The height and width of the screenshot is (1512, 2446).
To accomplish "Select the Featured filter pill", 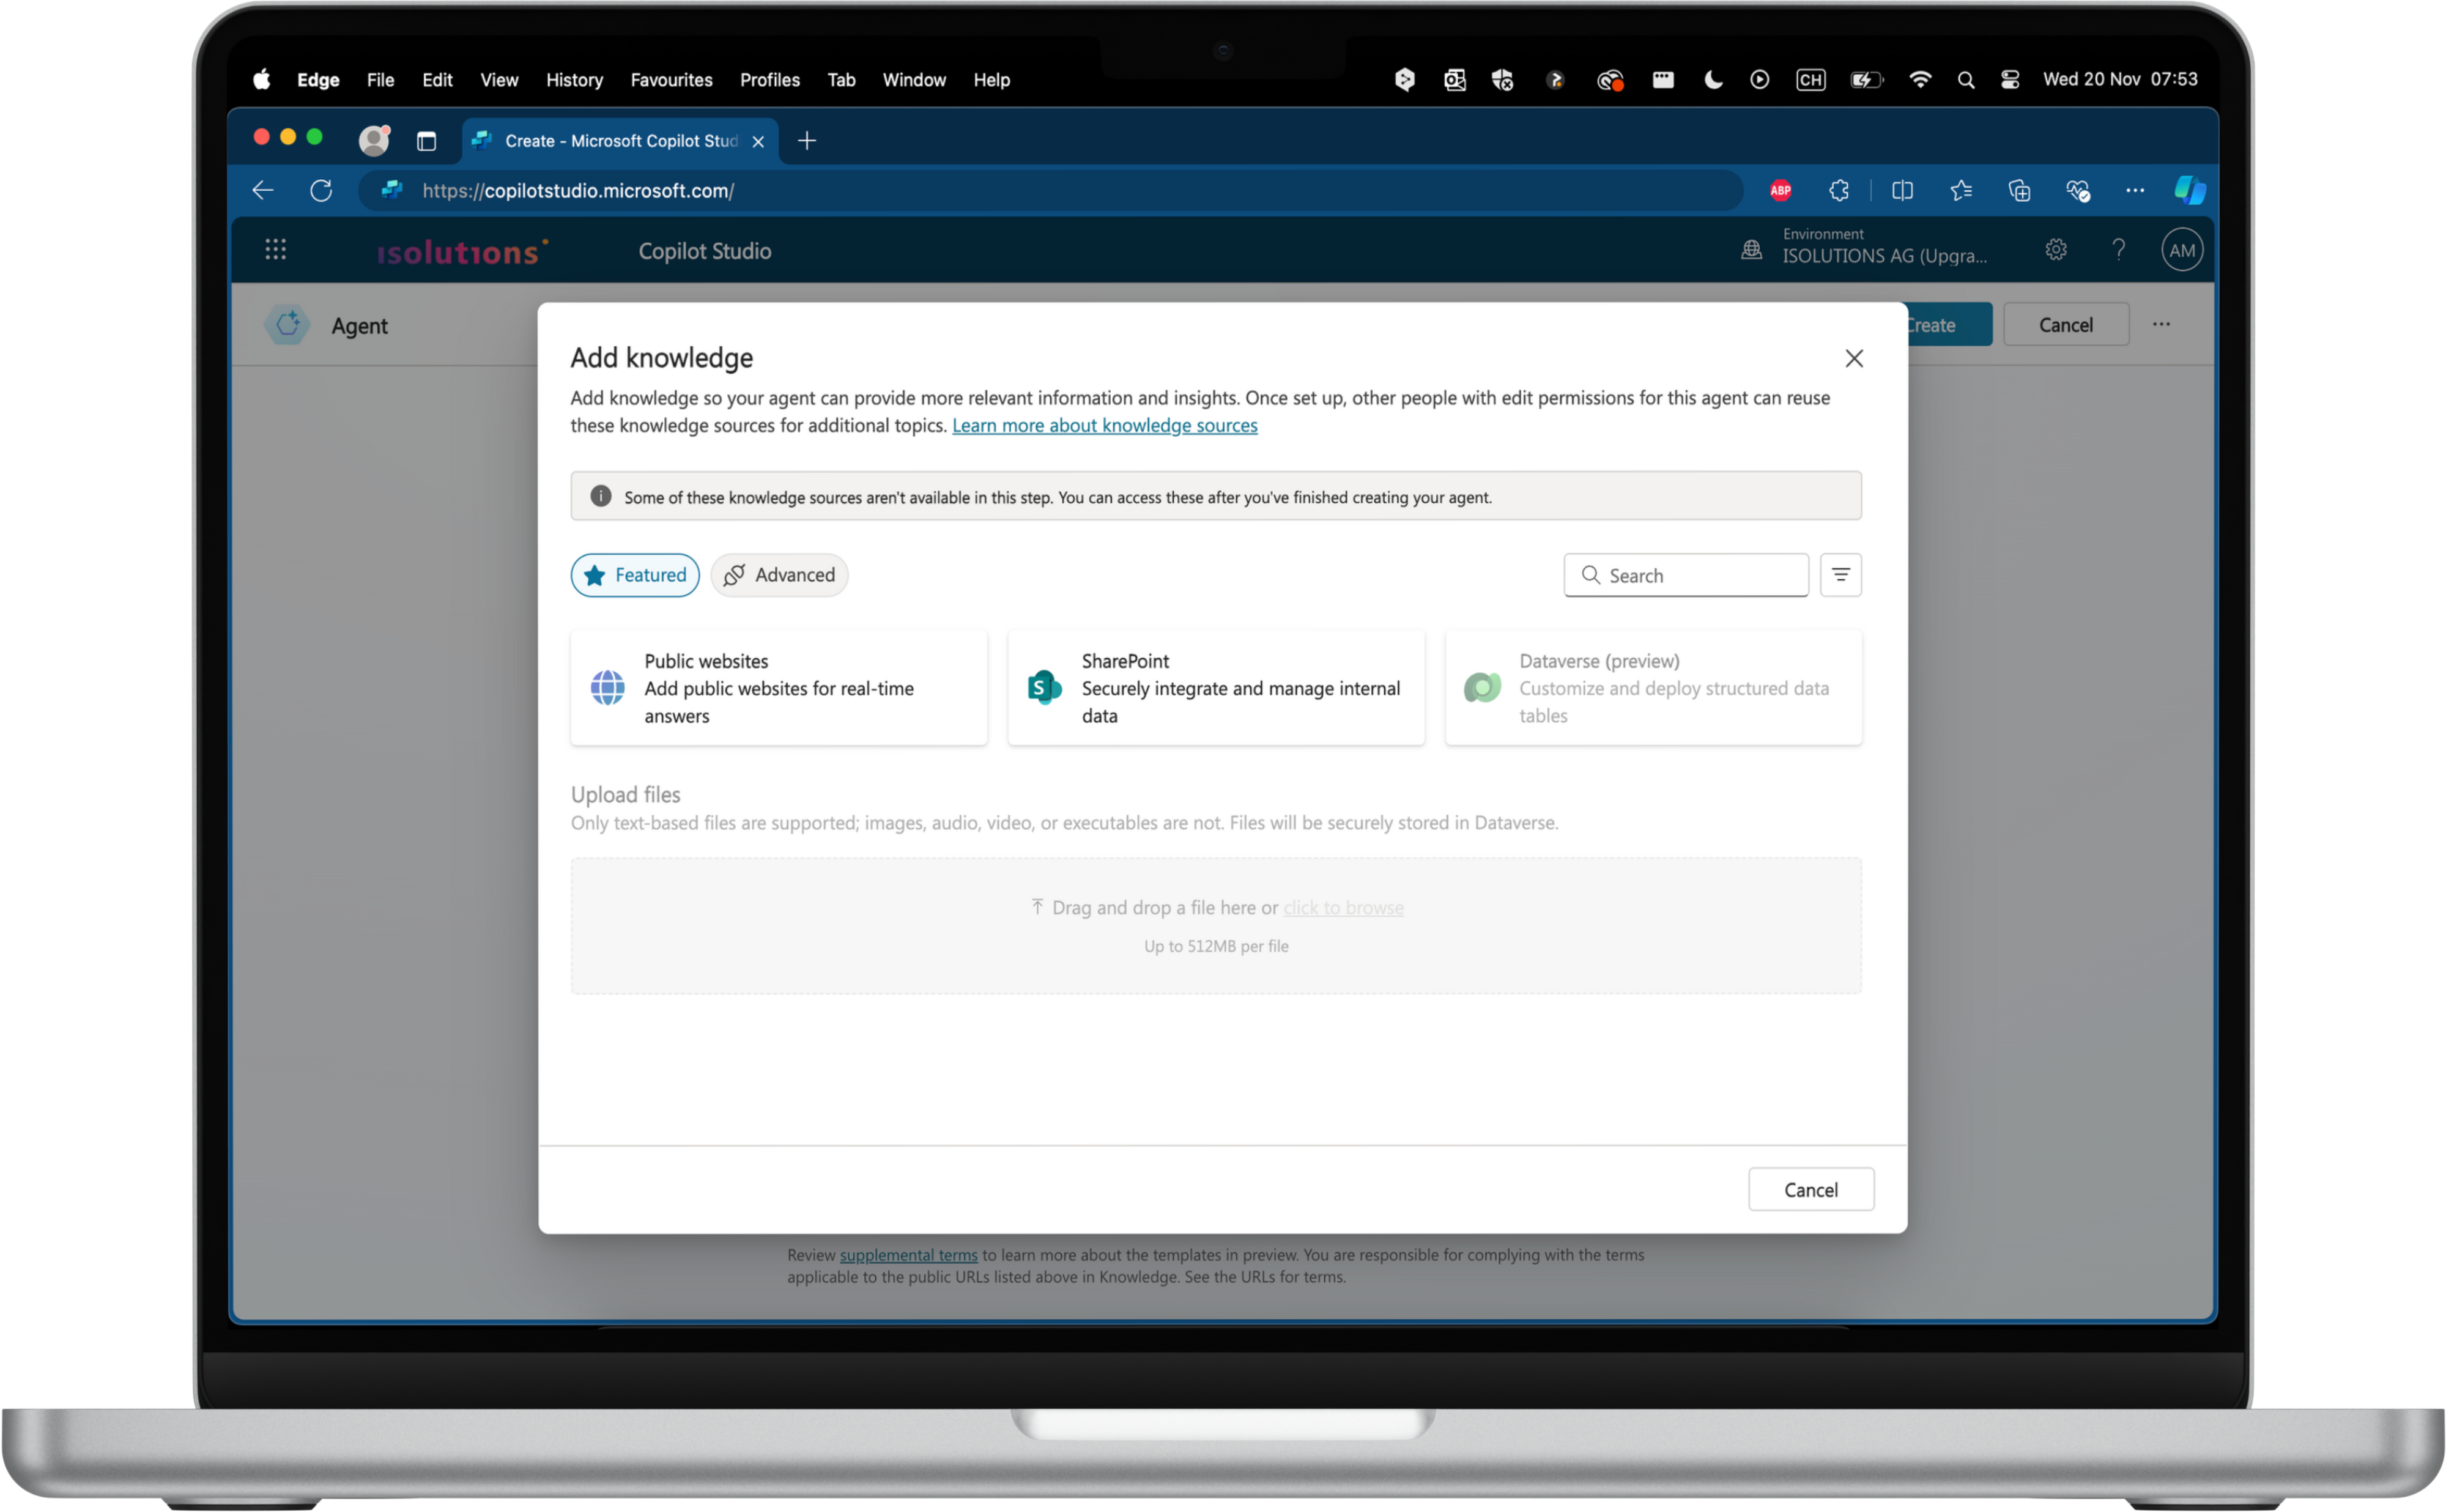I will tap(635, 575).
